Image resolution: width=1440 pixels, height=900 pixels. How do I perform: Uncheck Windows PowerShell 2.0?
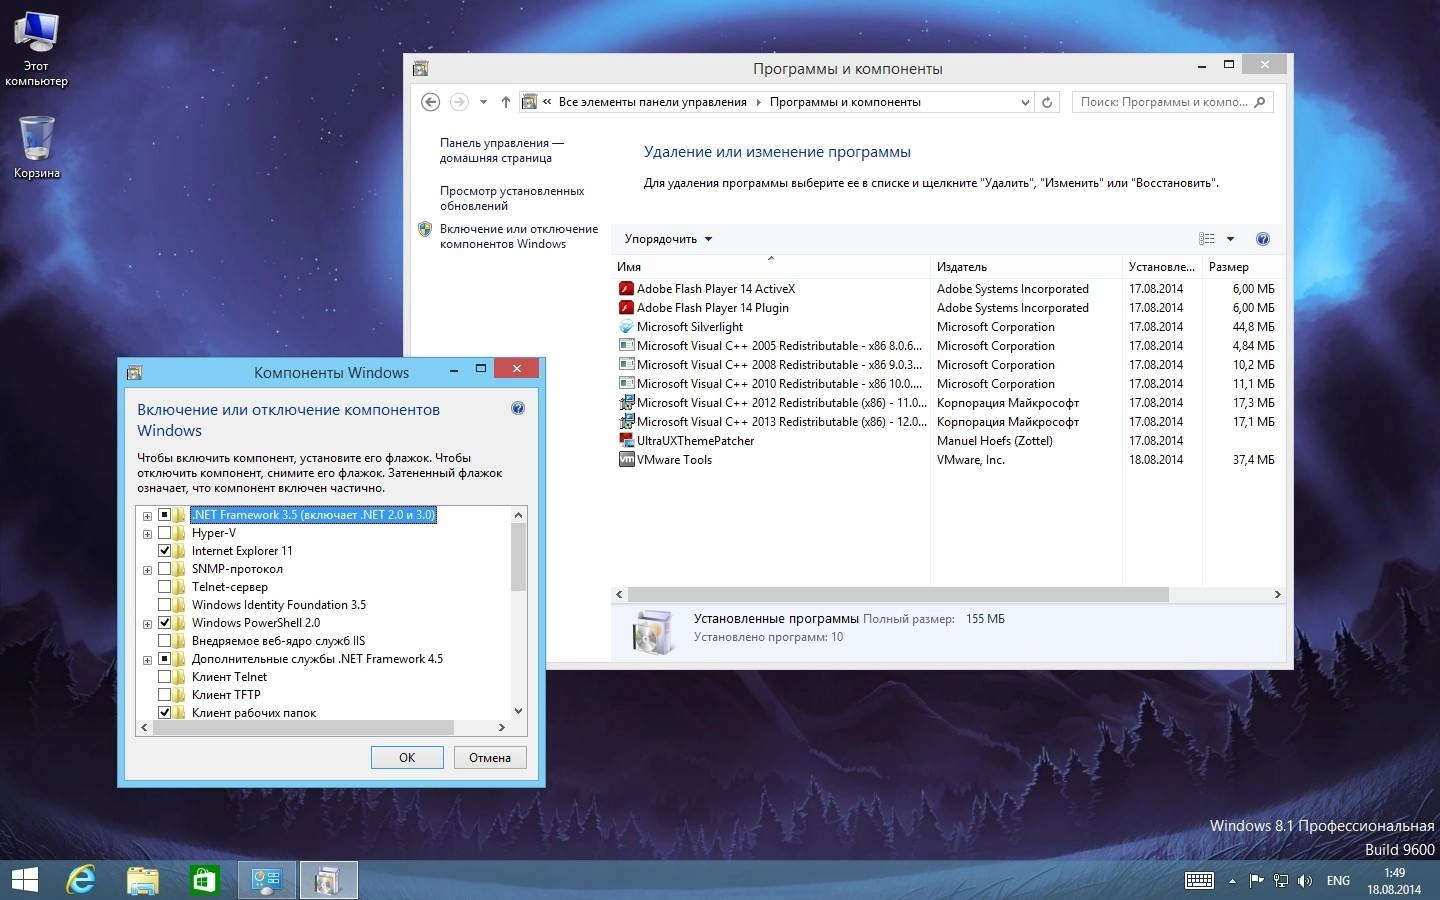point(165,623)
